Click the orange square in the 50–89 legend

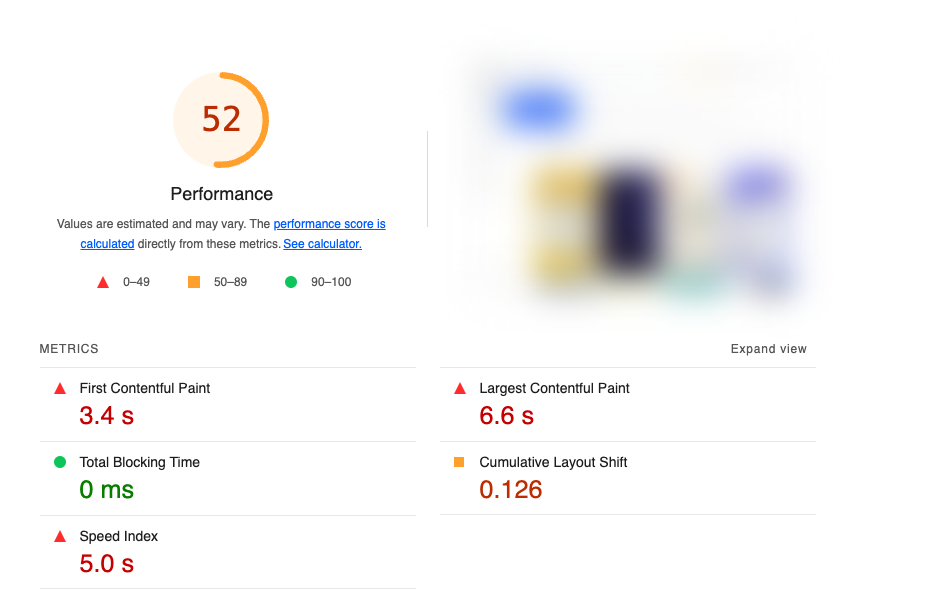point(193,282)
